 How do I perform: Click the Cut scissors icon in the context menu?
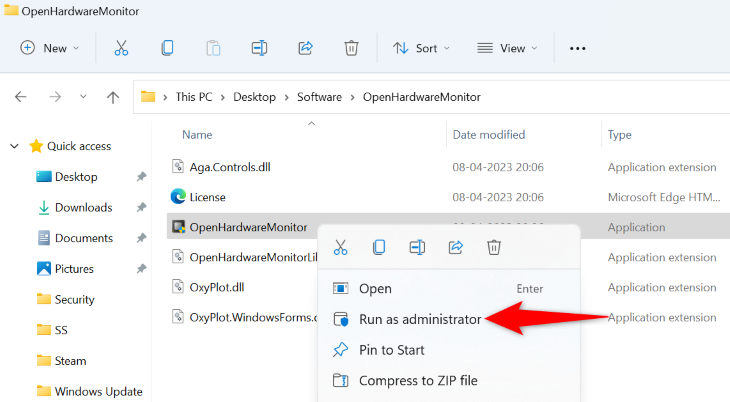tap(340, 247)
